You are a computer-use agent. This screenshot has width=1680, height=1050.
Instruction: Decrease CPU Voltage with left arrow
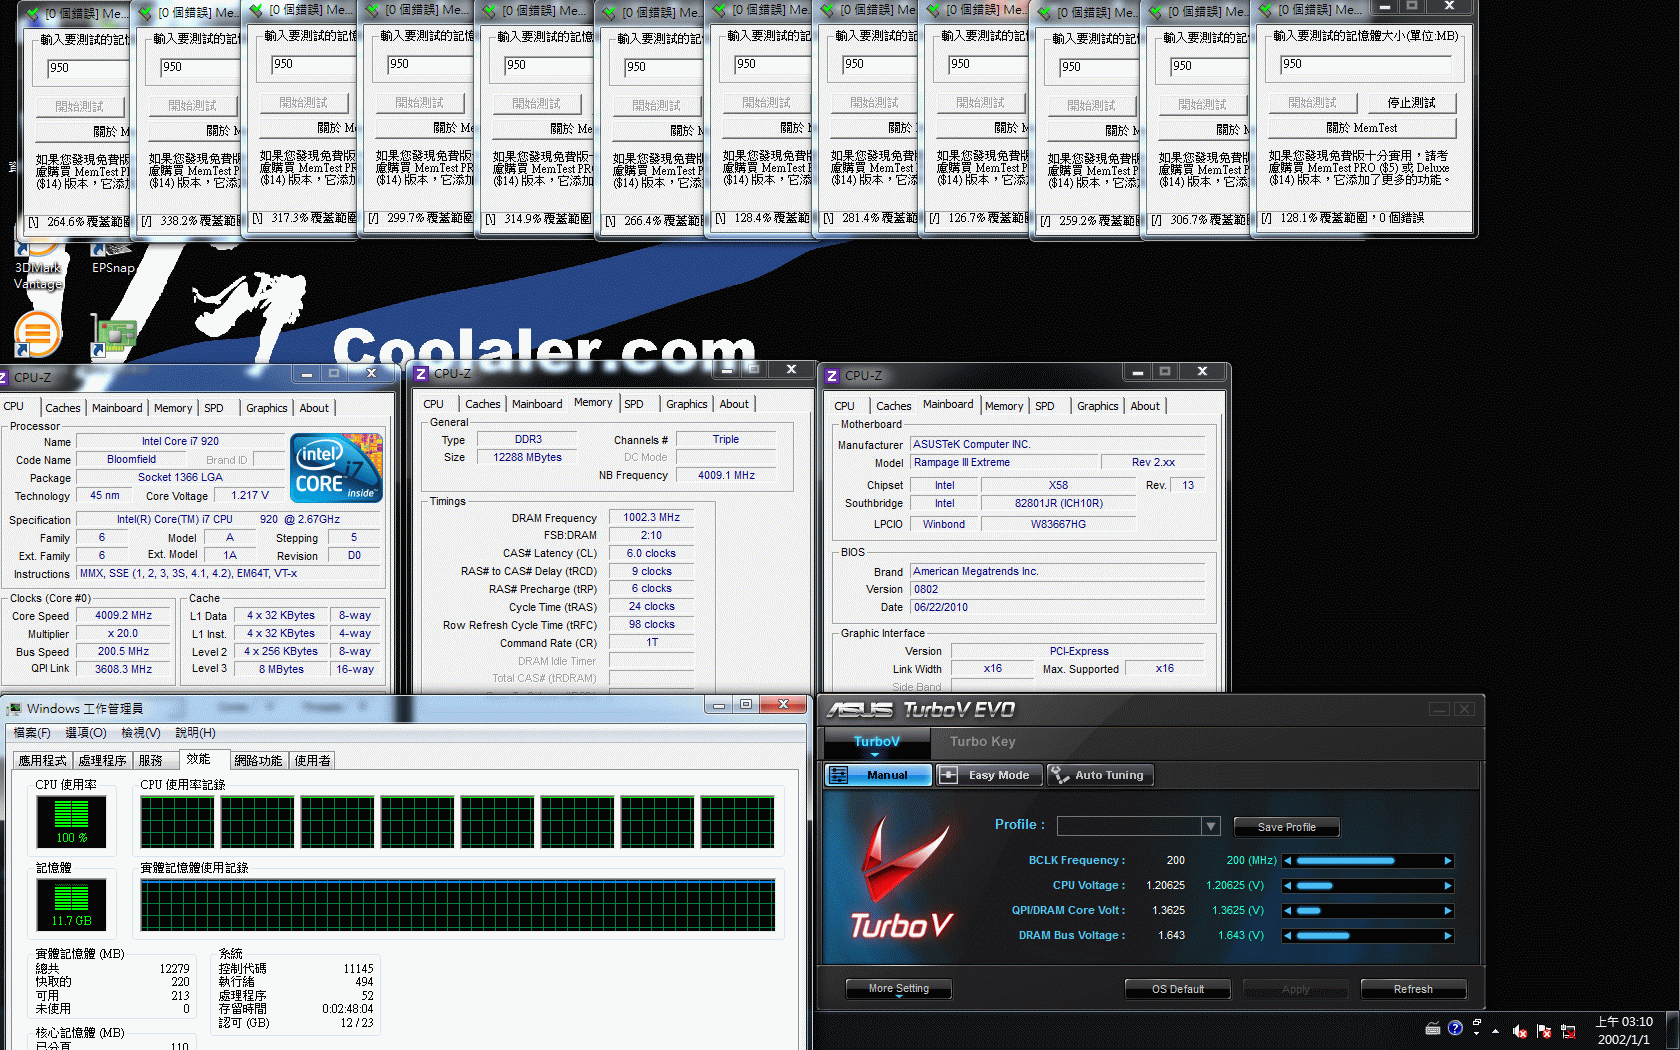pos(1288,886)
